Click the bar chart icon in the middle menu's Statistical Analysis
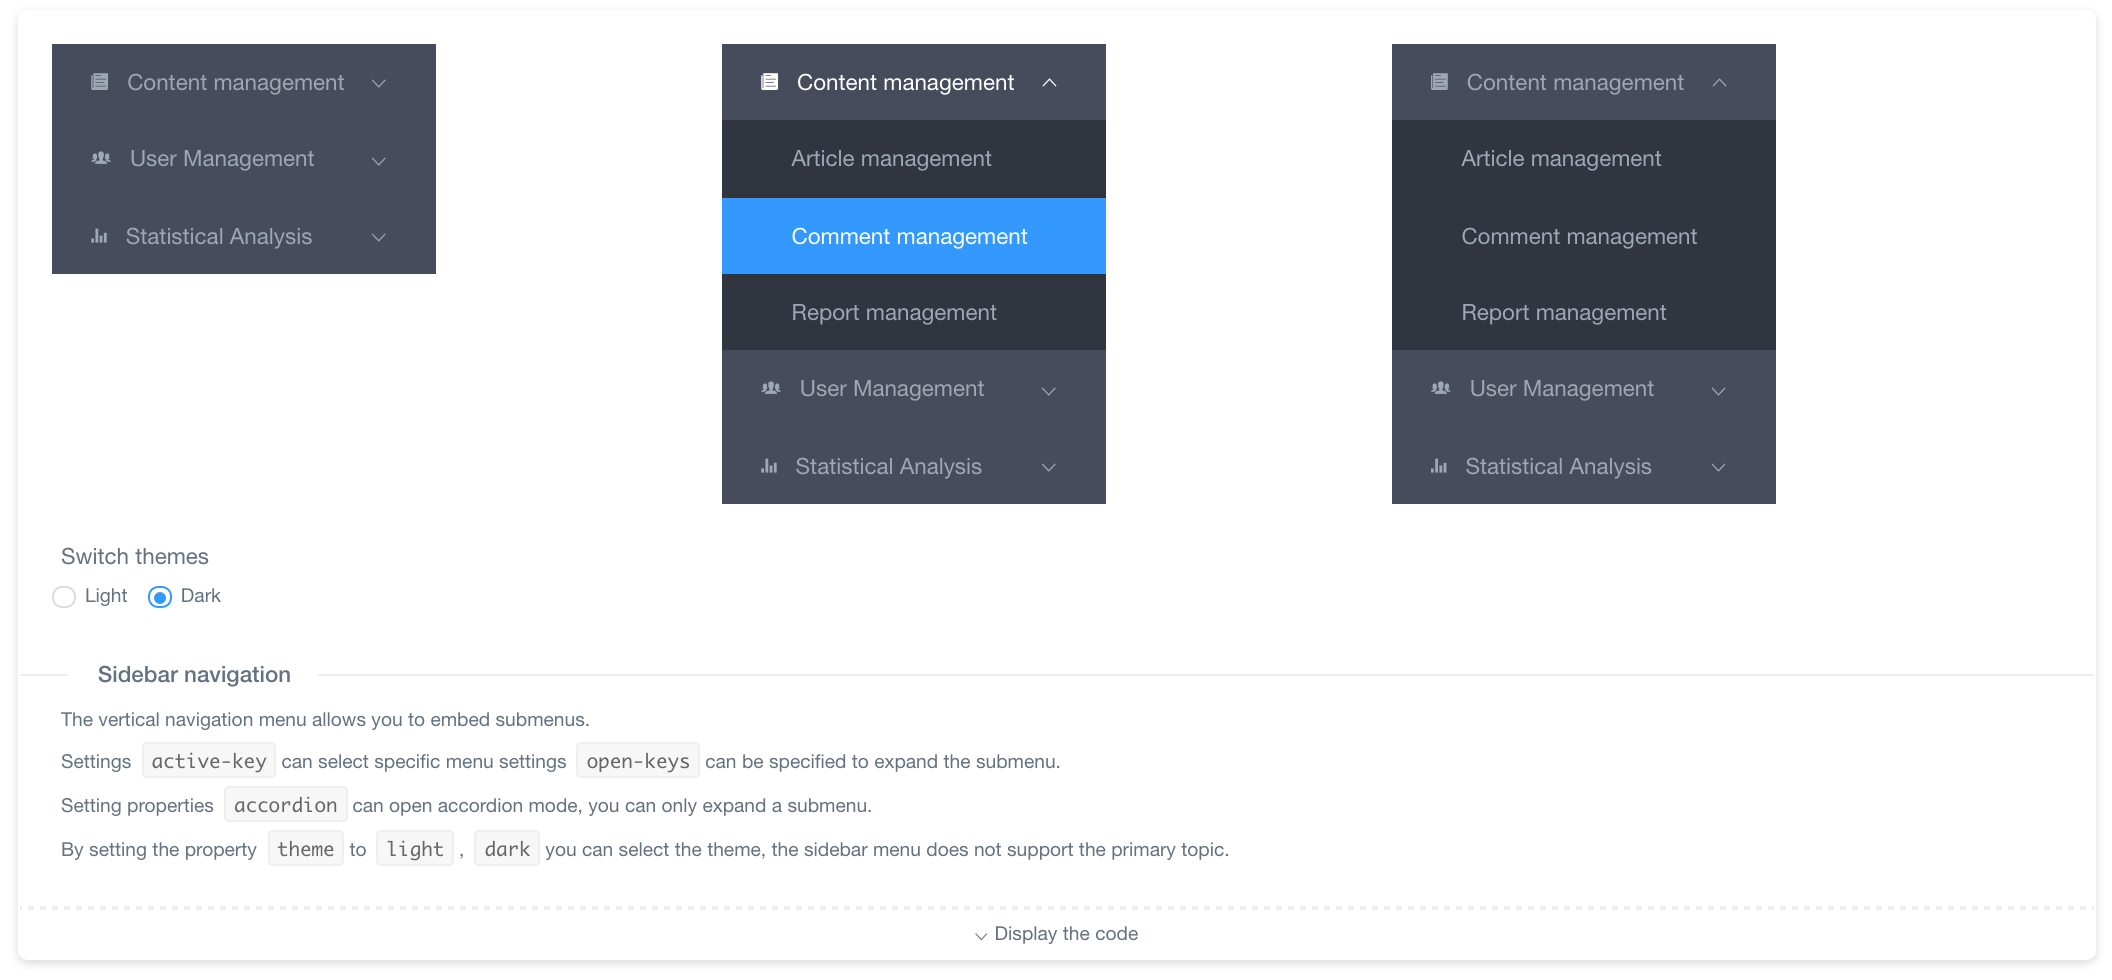Image resolution: width=2112 pixels, height=980 pixels. 769,466
